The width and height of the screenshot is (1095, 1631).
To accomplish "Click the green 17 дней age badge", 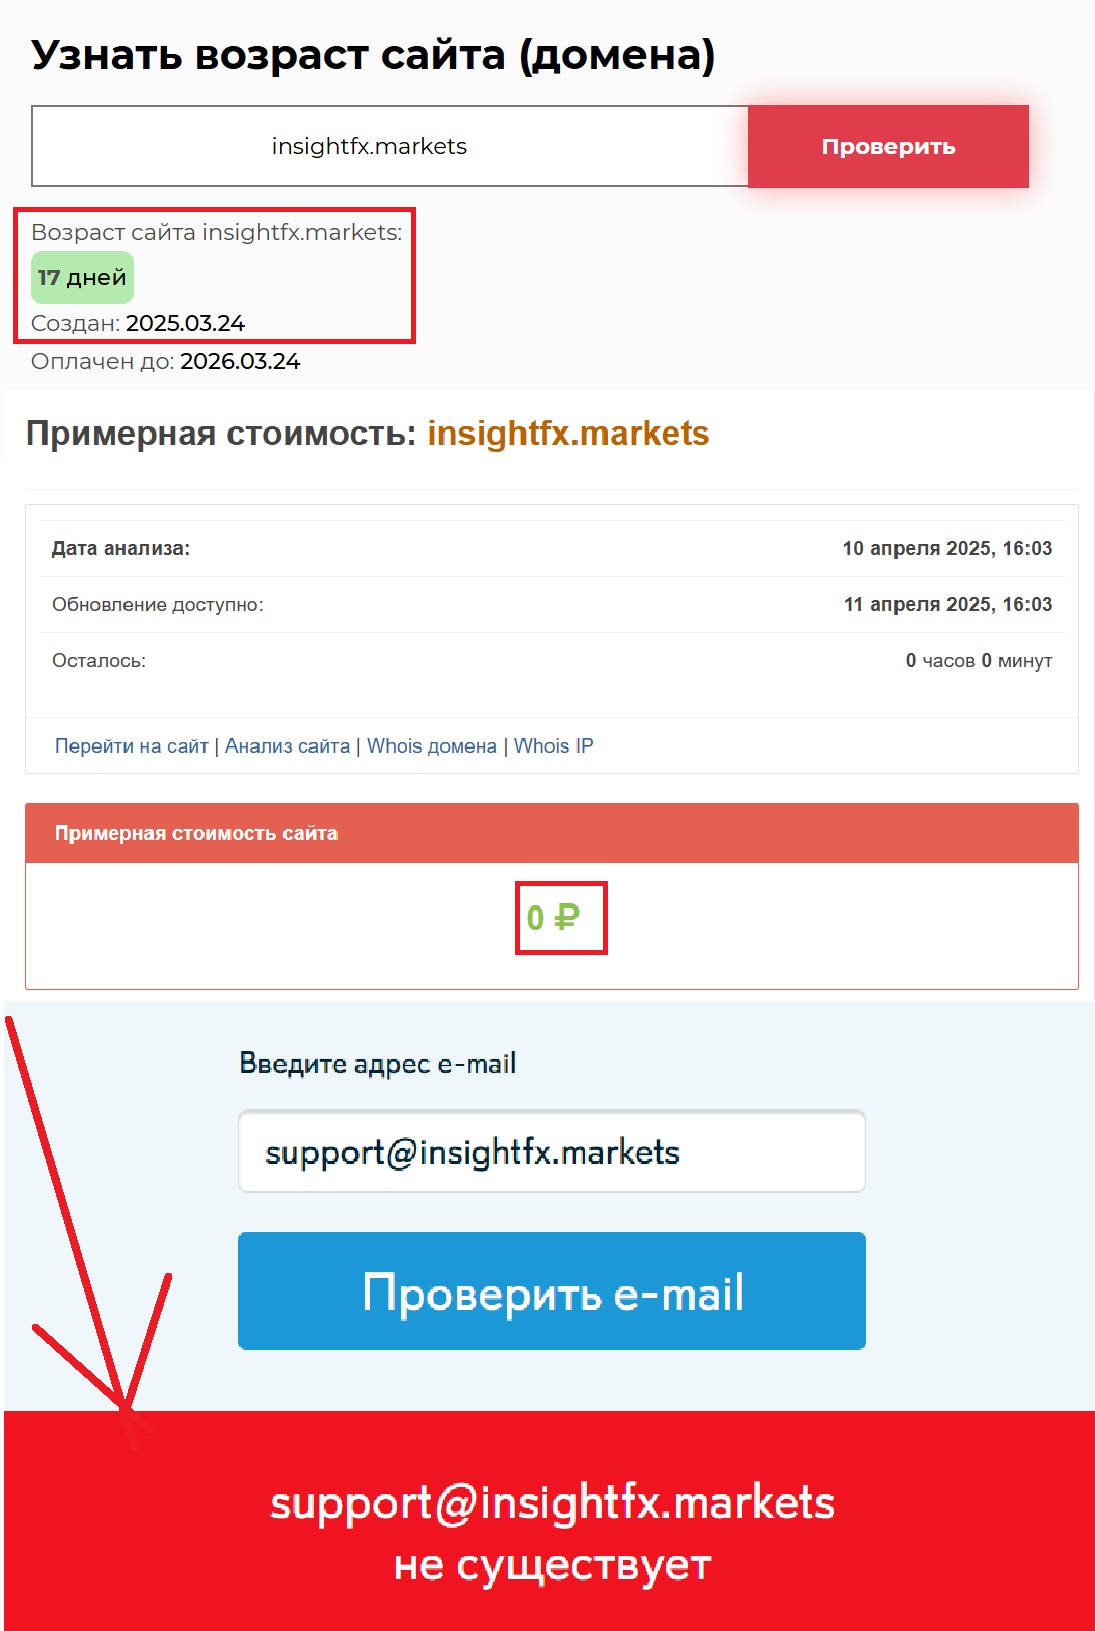I will pyautogui.click(x=82, y=278).
